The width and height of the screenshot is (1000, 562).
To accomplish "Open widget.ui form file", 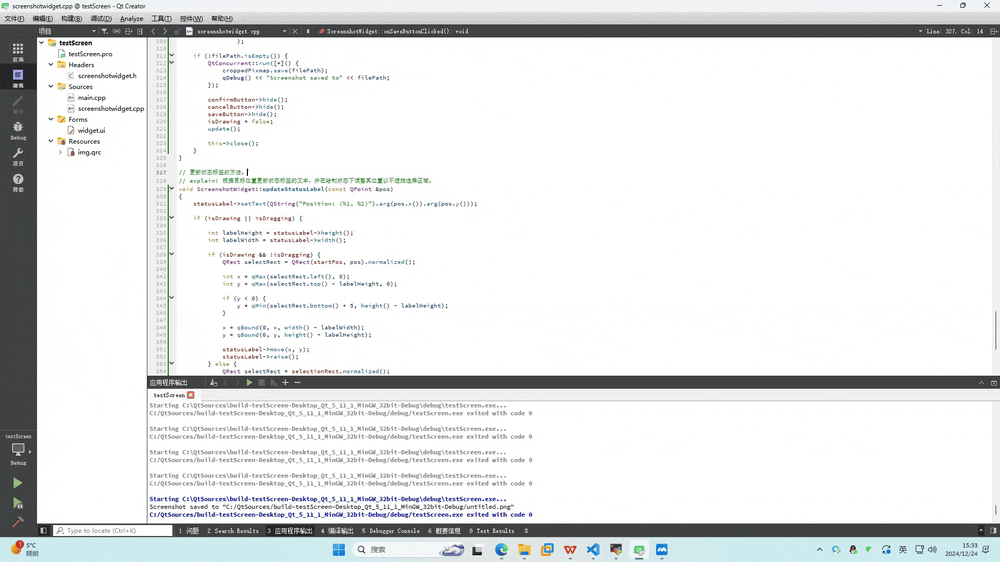I will tap(91, 130).
